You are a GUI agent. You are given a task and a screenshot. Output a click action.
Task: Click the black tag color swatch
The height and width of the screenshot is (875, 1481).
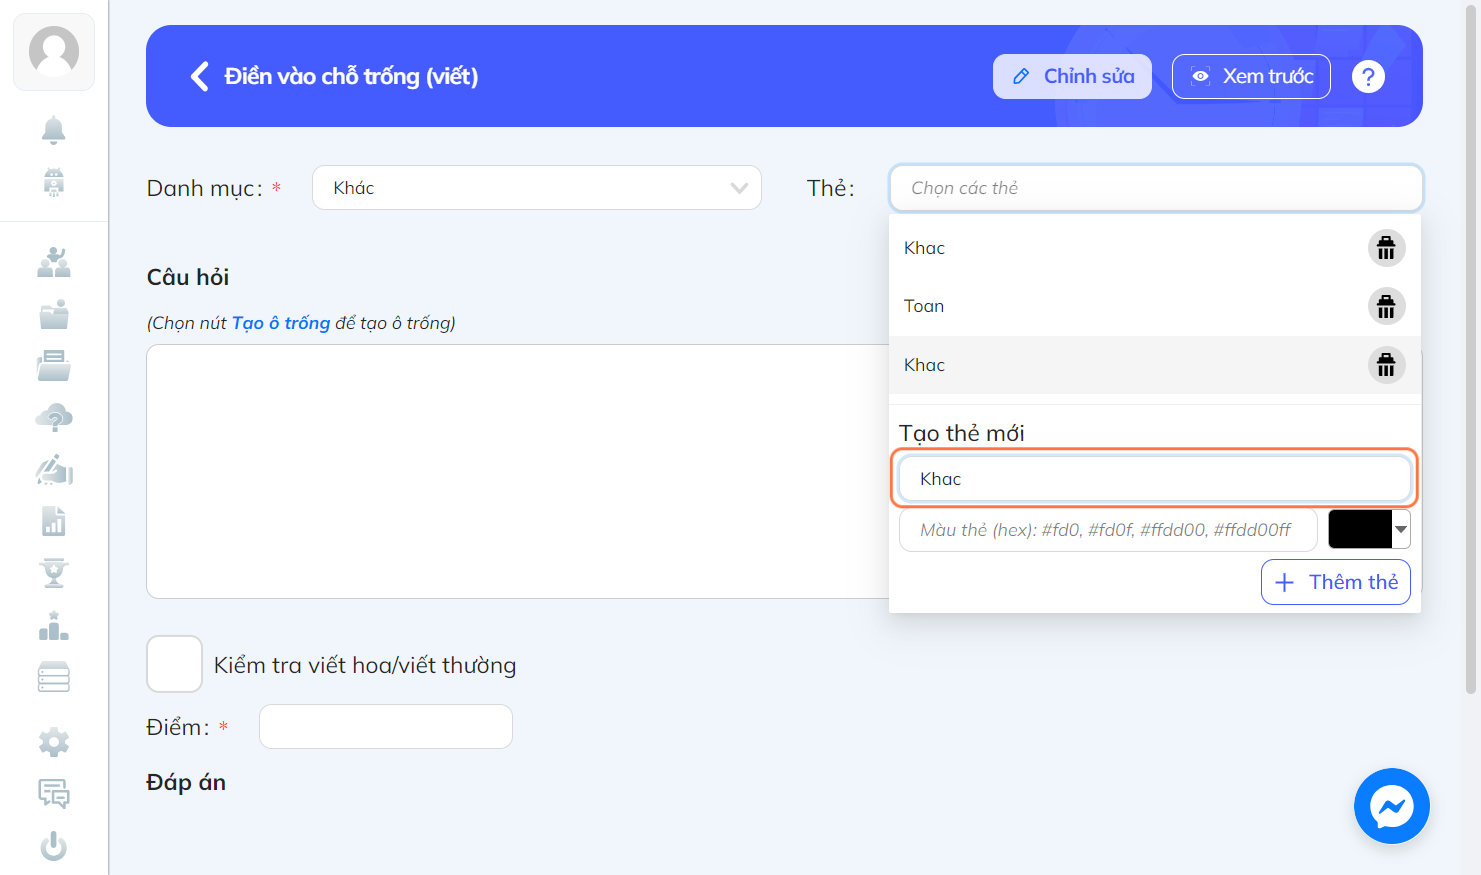(1360, 529)
